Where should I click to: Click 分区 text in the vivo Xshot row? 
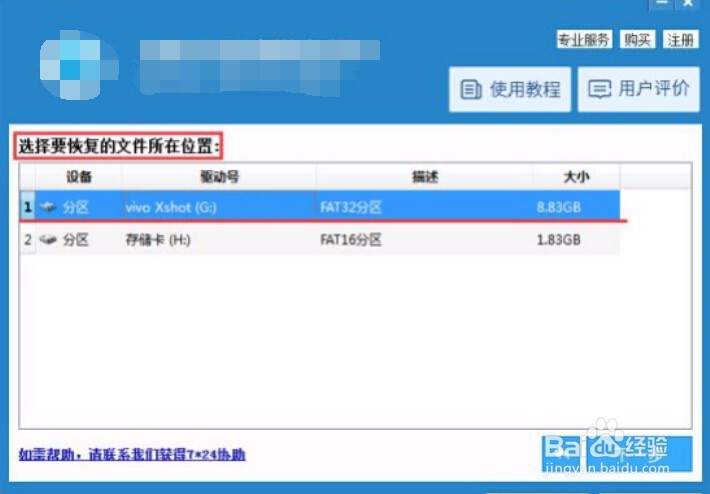point(76,207)
